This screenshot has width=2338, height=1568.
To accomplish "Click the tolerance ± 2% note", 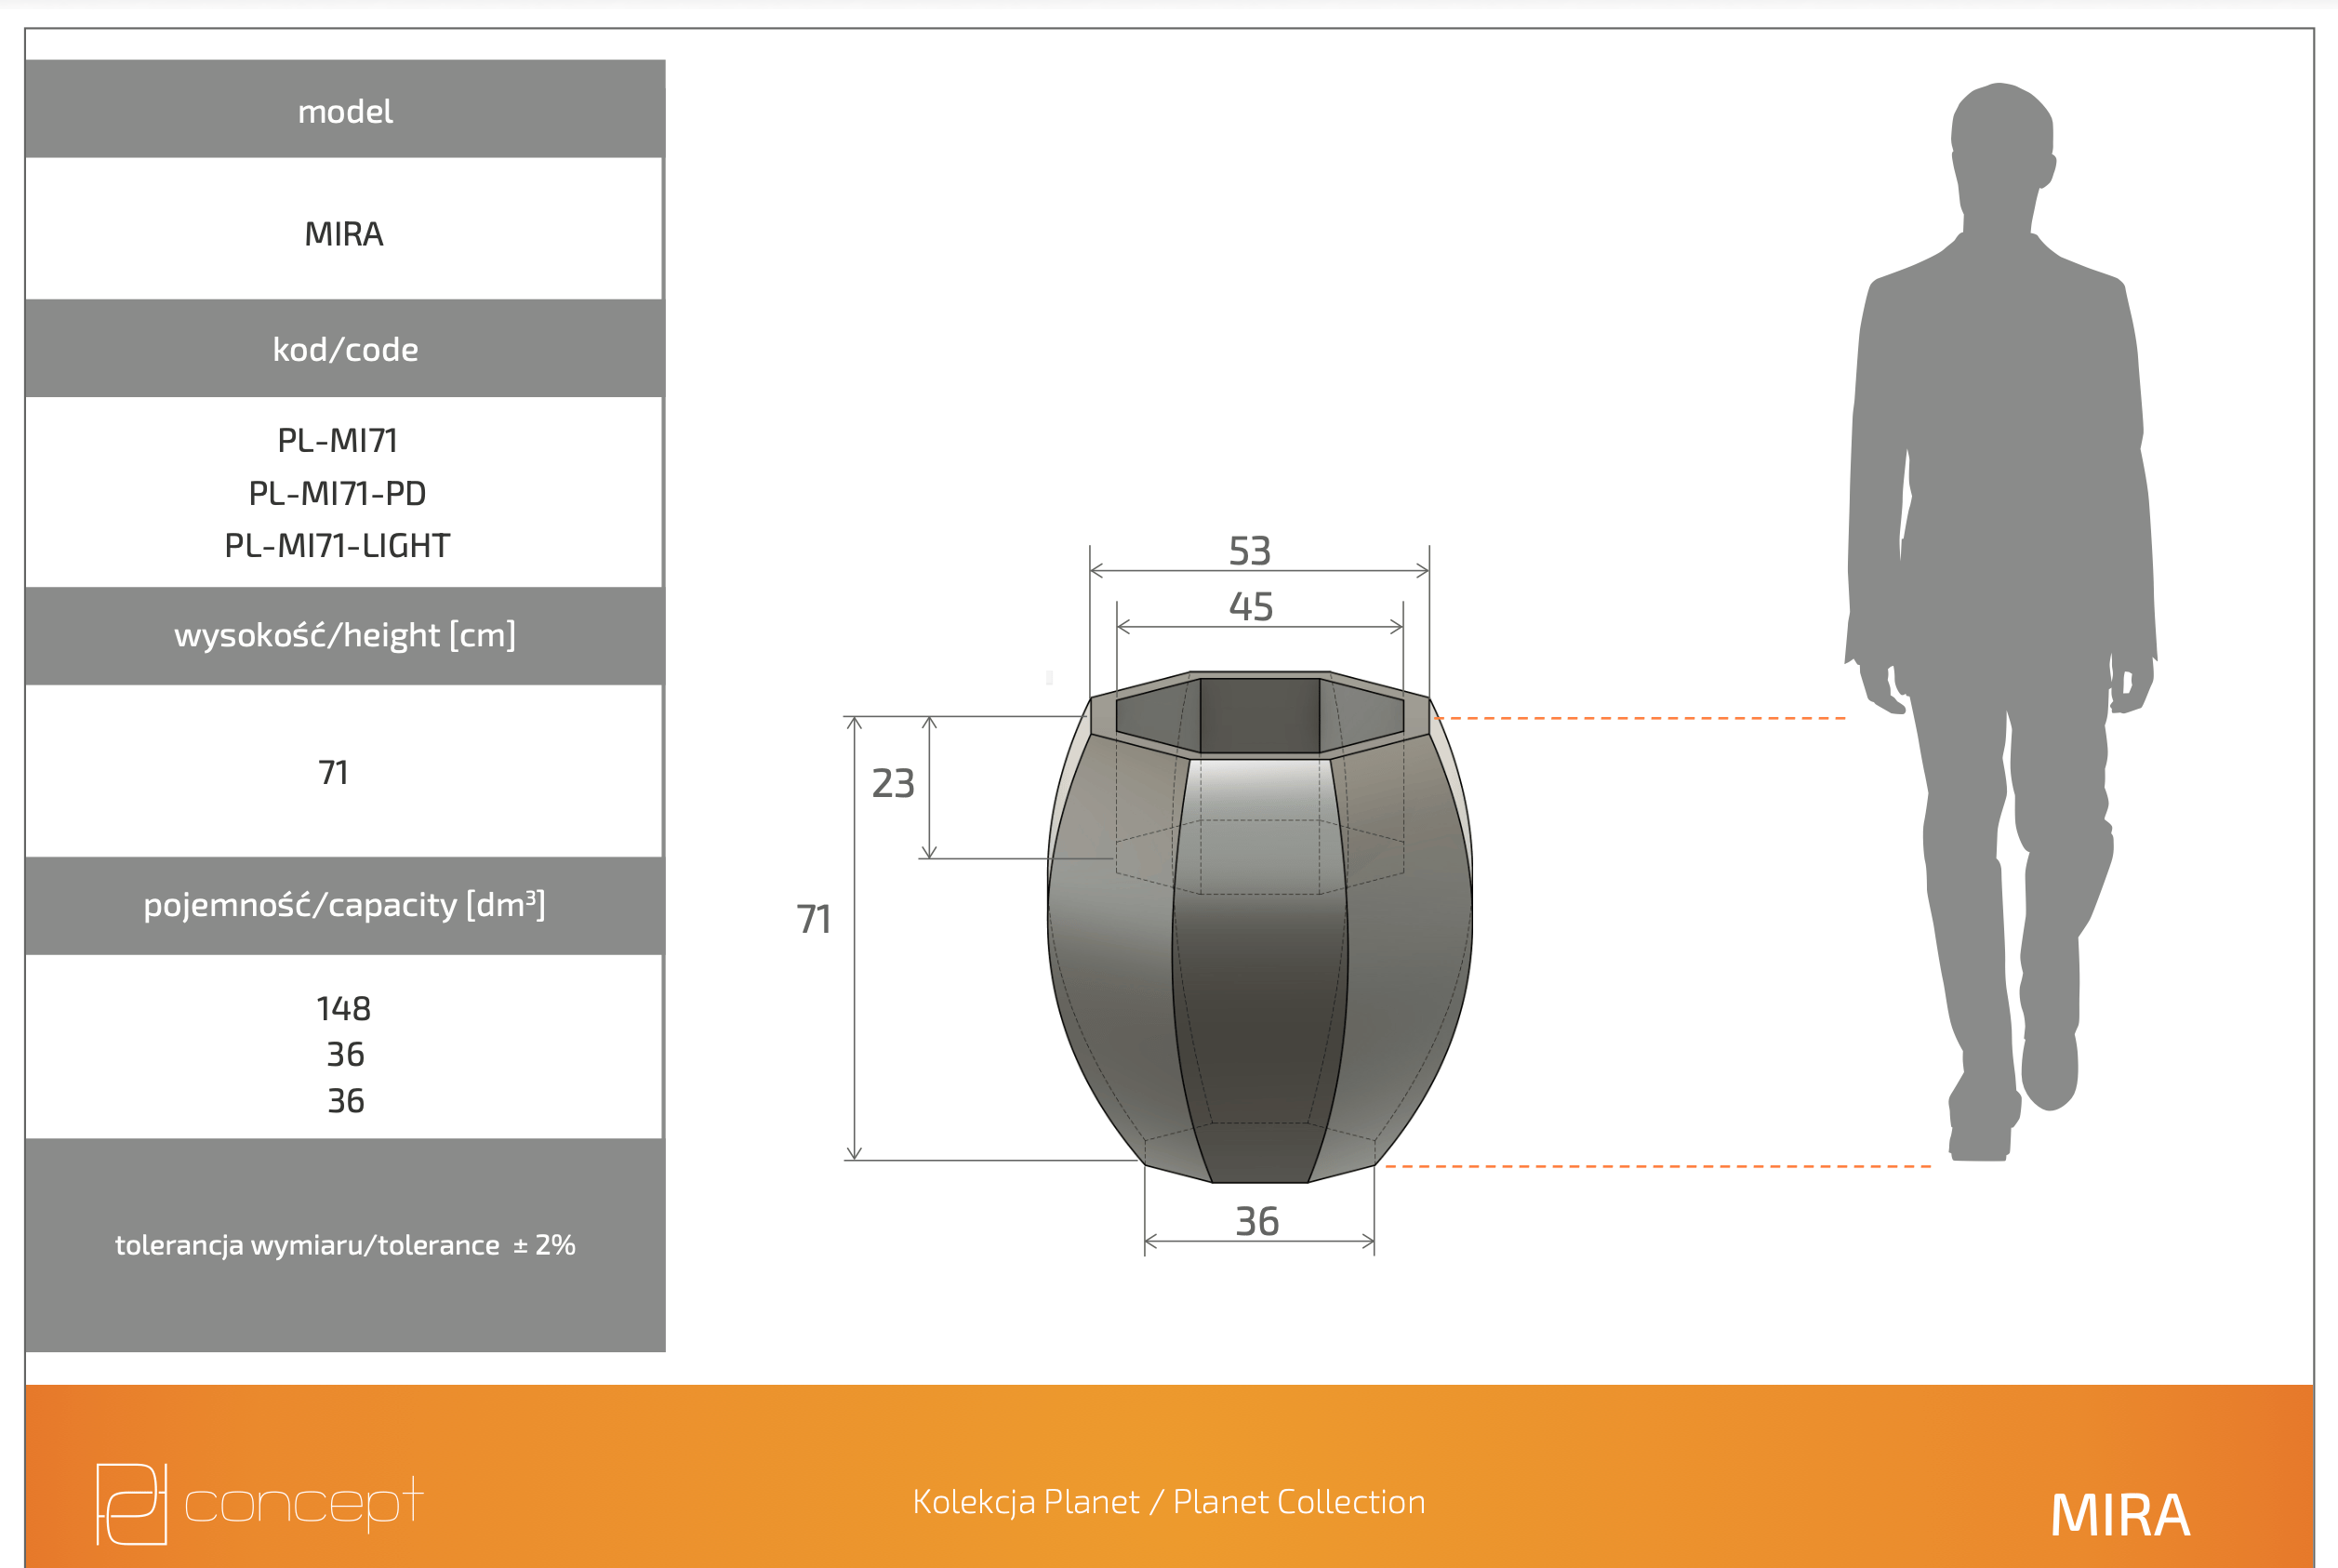I will tap(345, 1245).
